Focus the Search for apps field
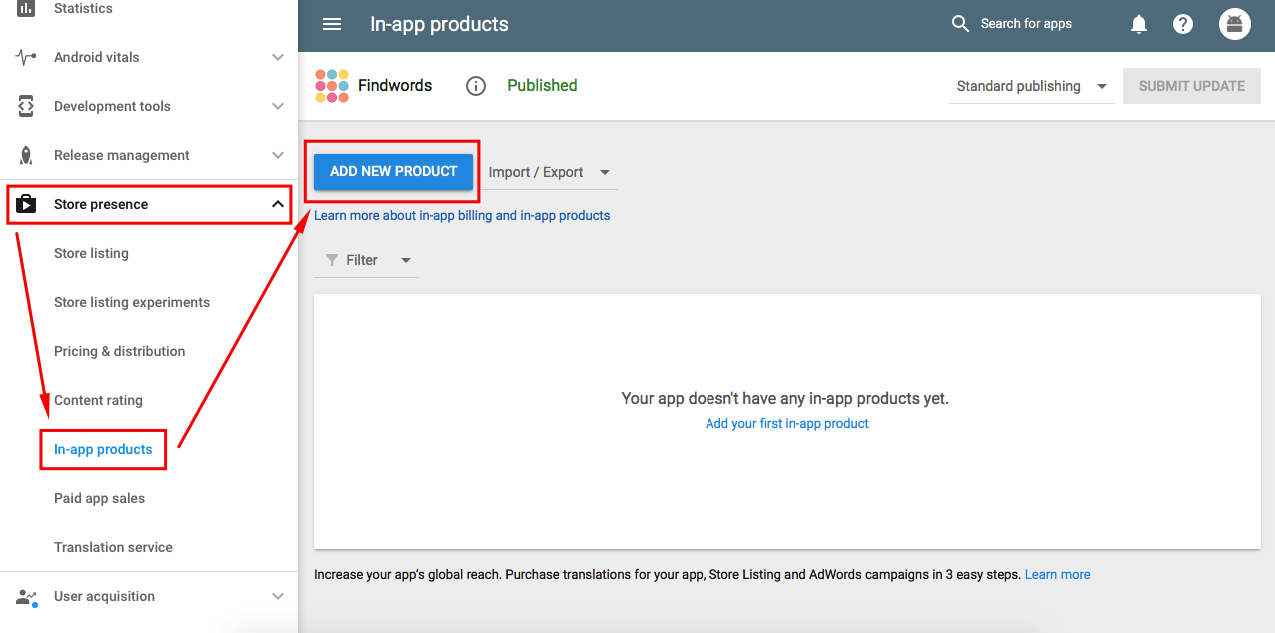This screenshot has width=1275, height=633. (x=1026, y=24)
